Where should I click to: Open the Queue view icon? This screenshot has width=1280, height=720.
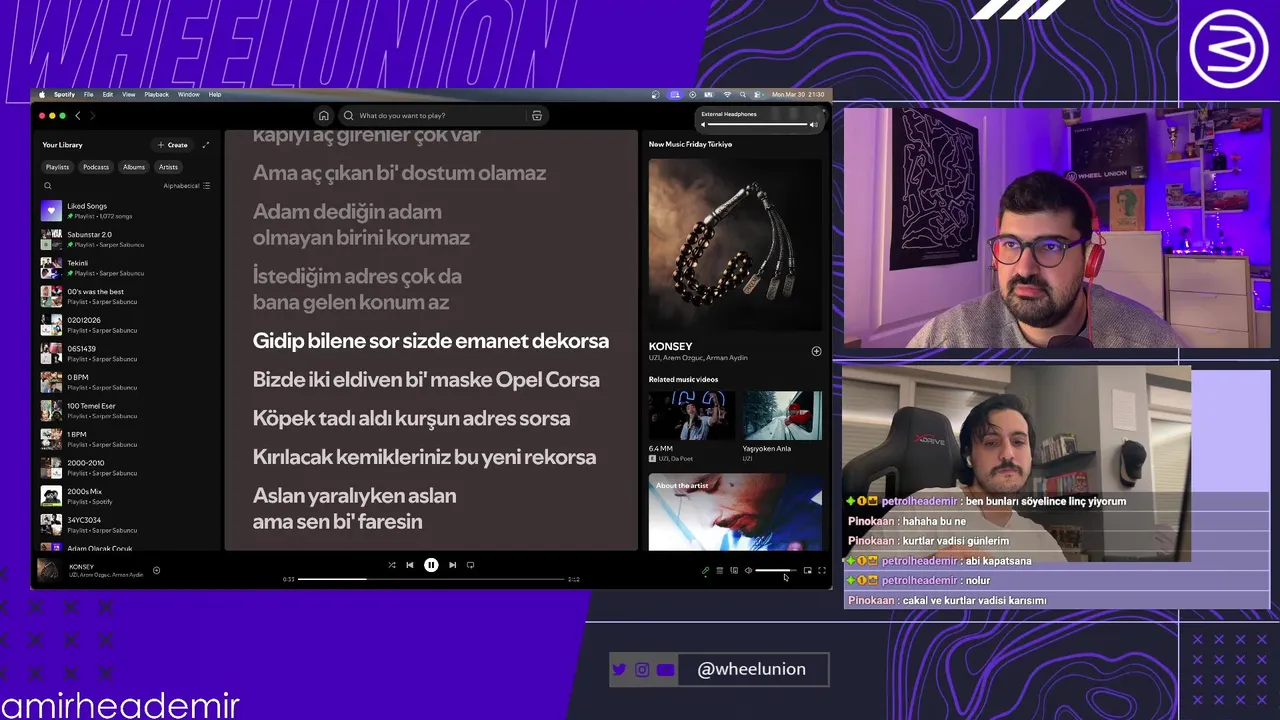pyautogui.click(x=719, y=571)
